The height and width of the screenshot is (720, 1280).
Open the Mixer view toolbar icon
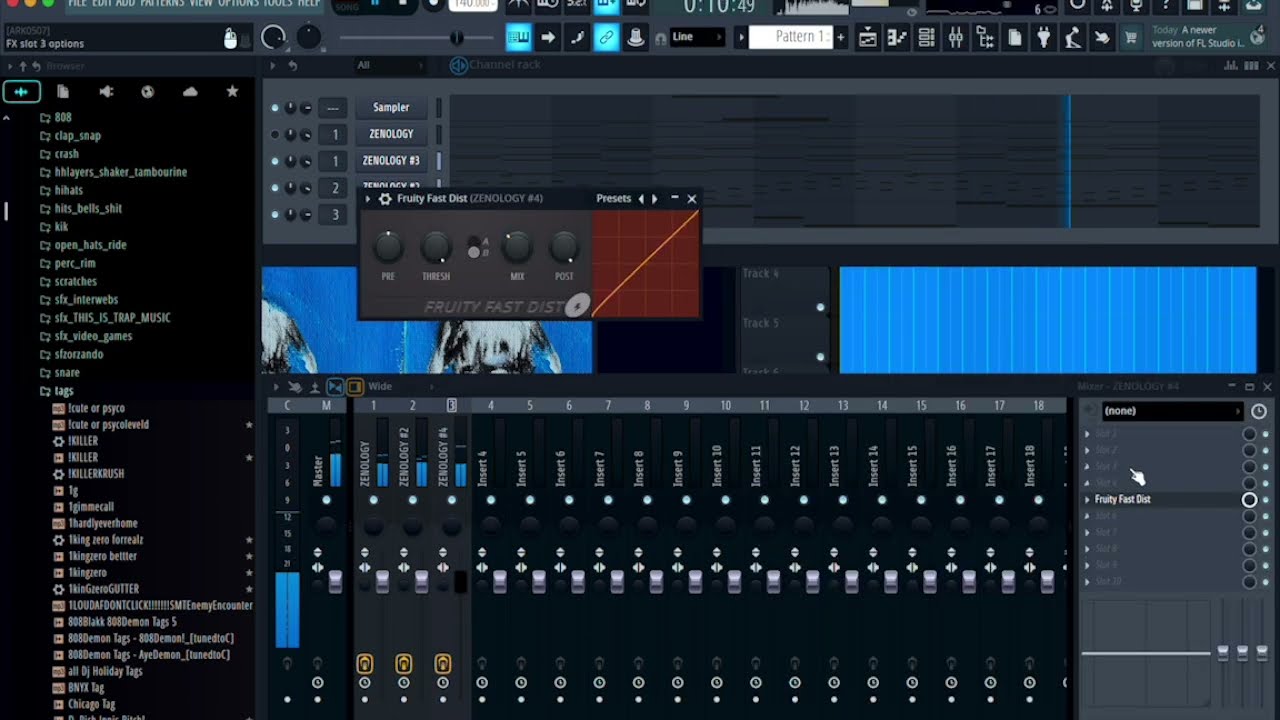(956, 38)
